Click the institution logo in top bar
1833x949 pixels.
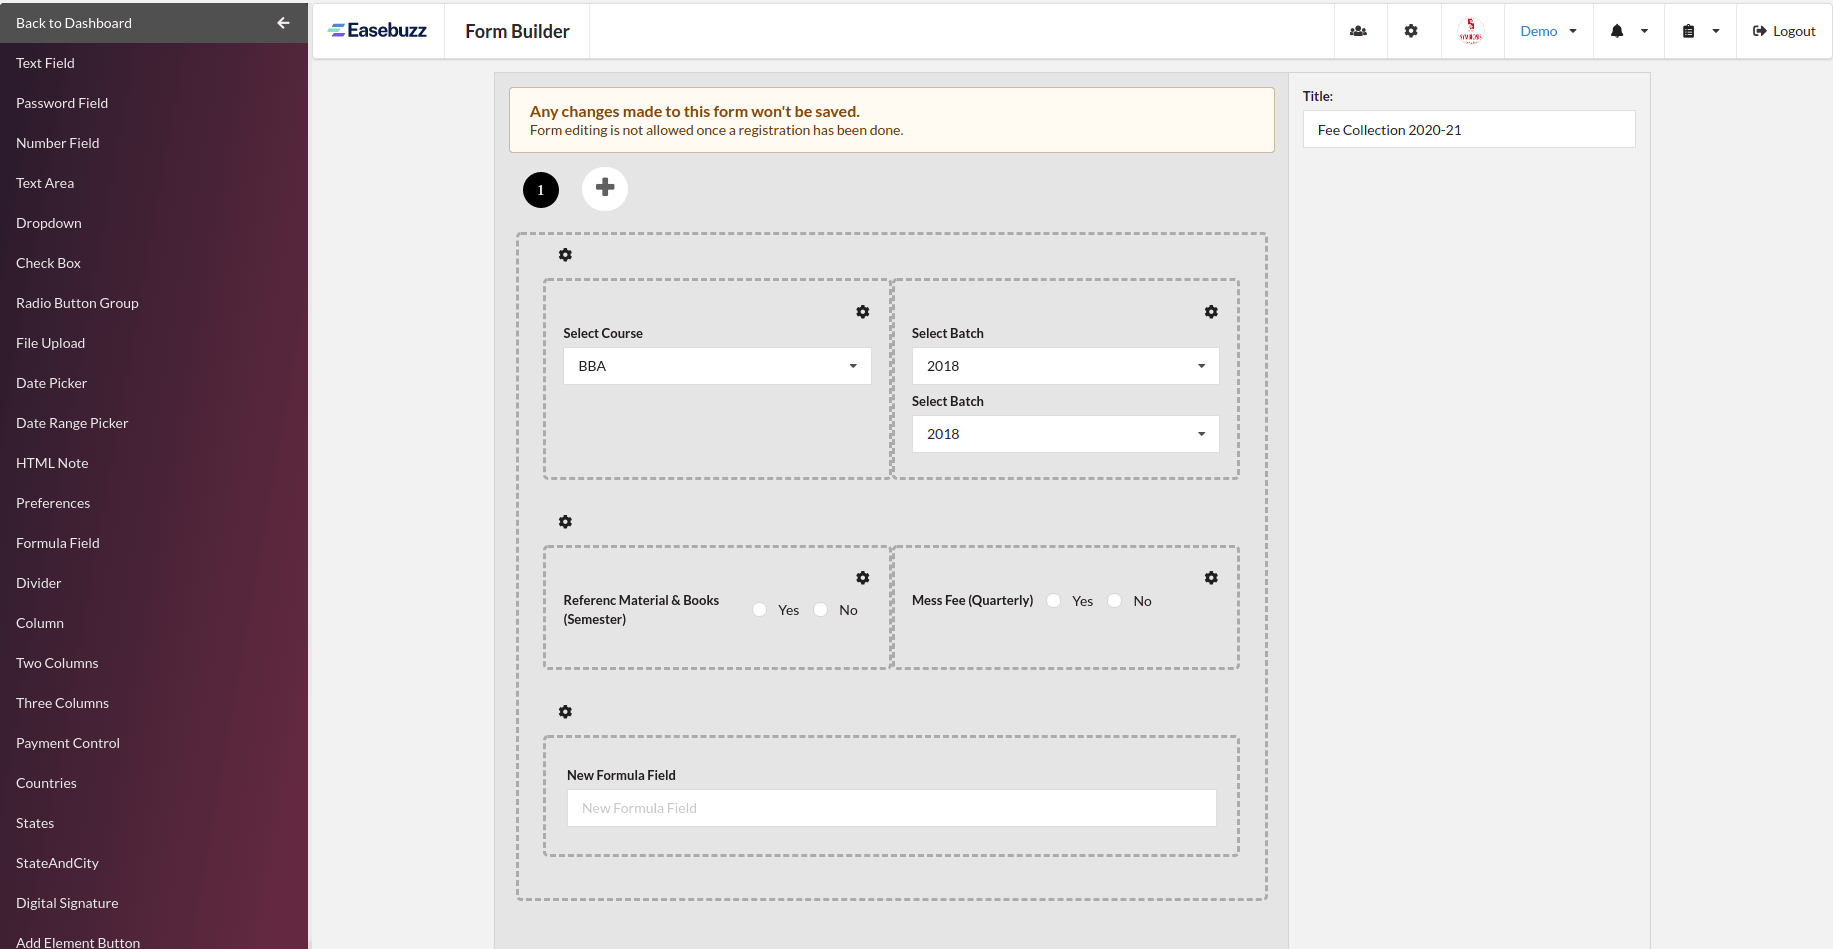(x=1470, y=31)
